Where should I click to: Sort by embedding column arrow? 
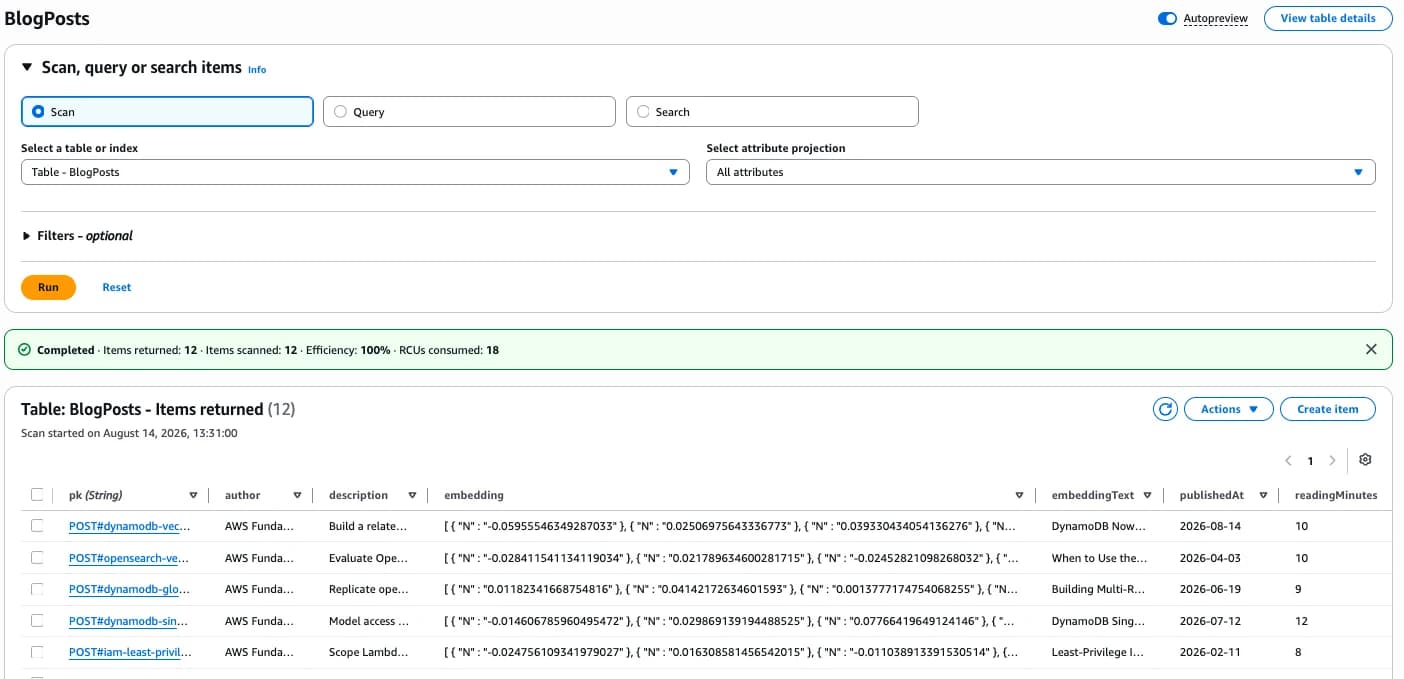click(1019, 495)
